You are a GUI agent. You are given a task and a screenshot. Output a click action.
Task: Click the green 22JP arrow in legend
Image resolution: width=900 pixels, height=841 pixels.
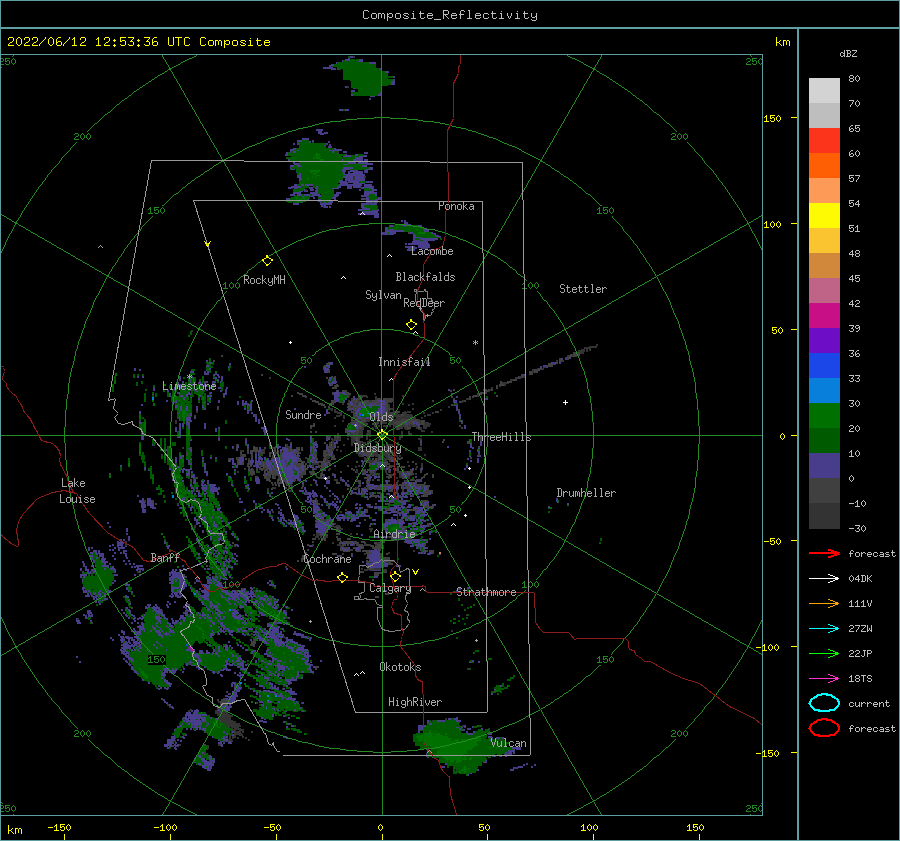coord(824,653)
